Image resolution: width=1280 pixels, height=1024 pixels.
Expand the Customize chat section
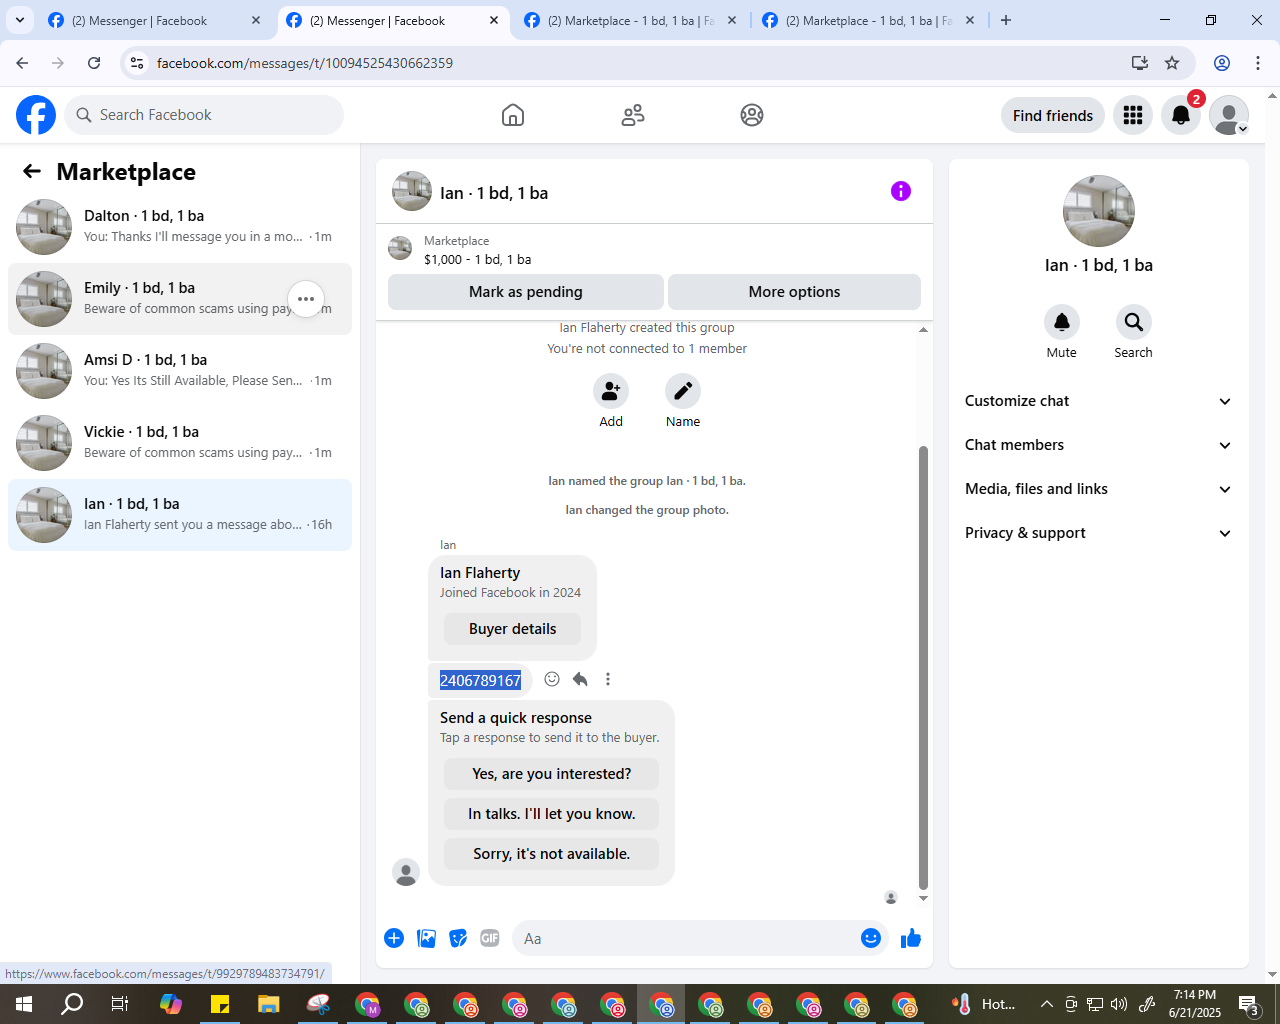point(1098,401)
